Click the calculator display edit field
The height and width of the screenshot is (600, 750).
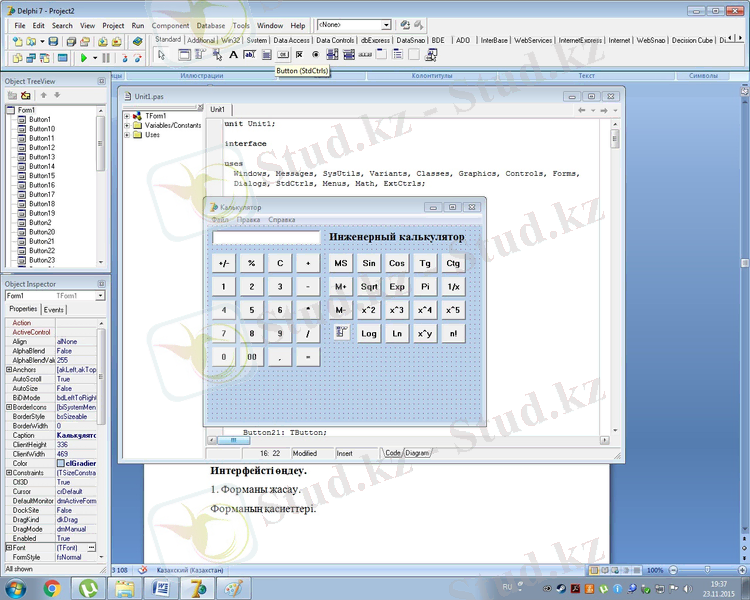coord(266,237)
